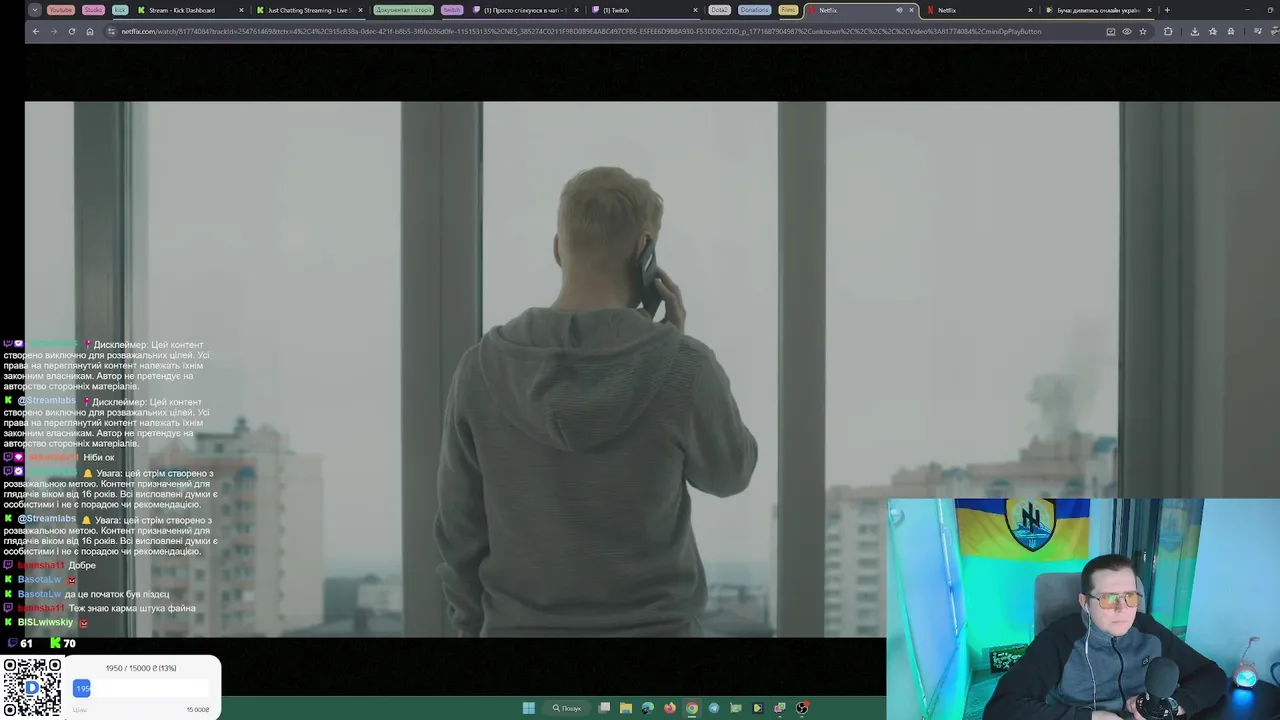Switch to Just Chatting Streaming tab
Viewport: 1280px width, 720px height.
pyautogui.click(x=308, y=10)
